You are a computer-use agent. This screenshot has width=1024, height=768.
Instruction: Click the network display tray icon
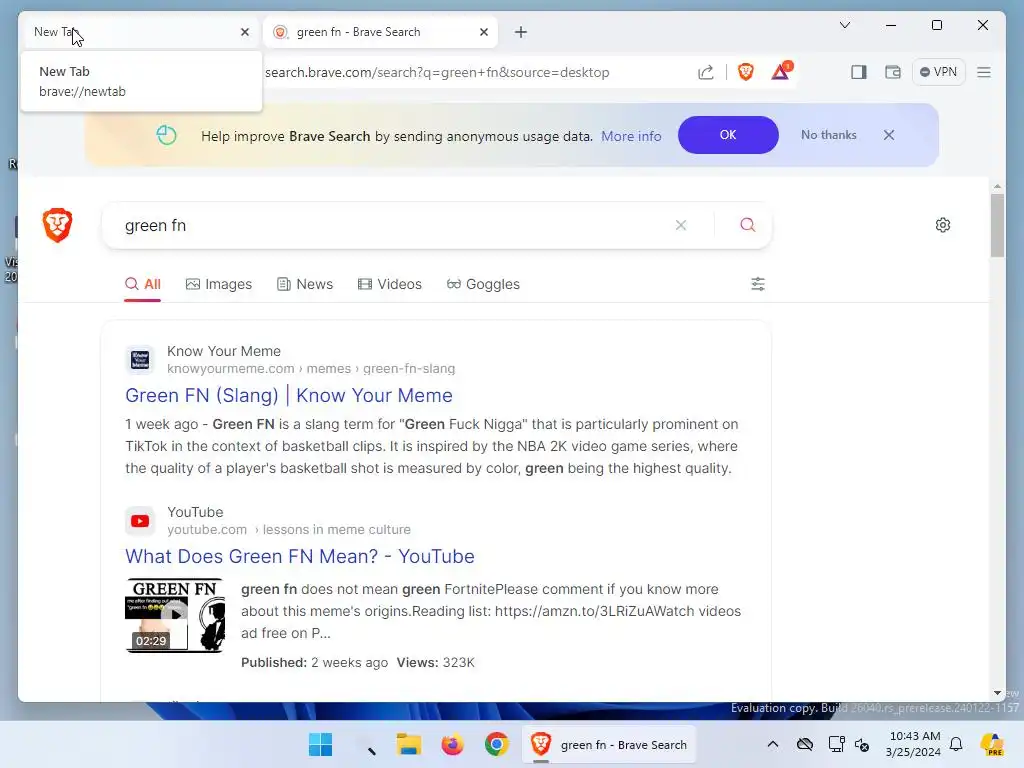pyautogui.click(x=837, y=744)
